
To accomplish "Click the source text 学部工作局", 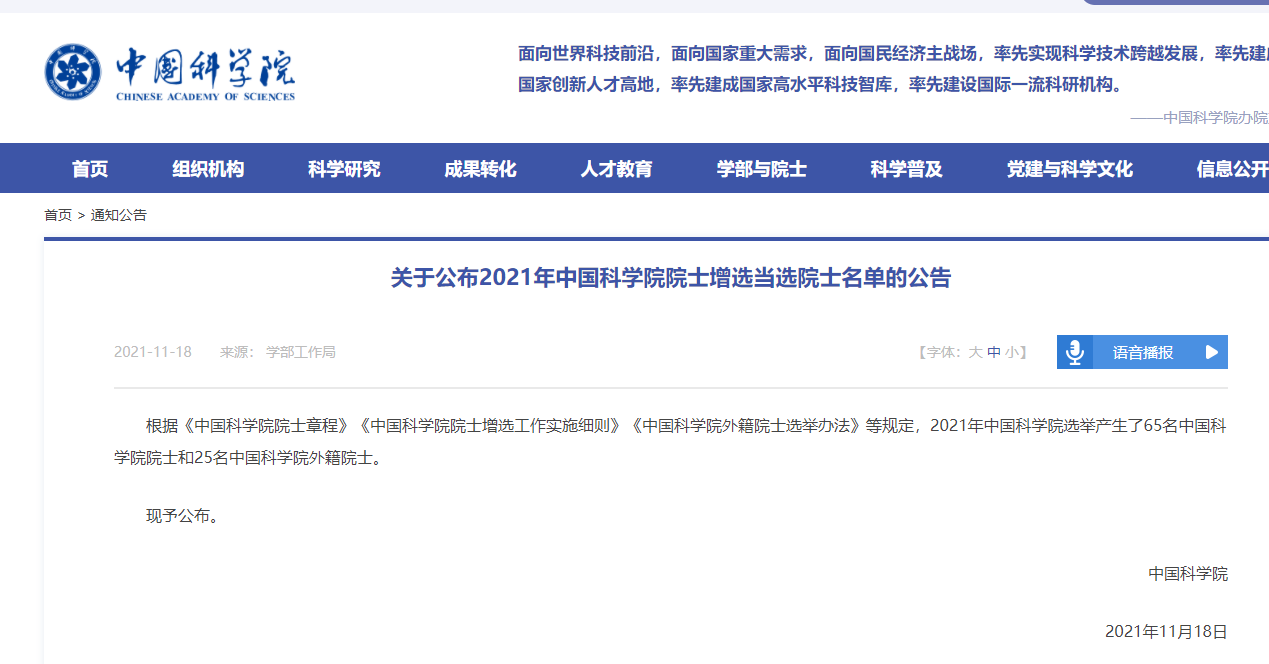I will (x=301, y=352).
